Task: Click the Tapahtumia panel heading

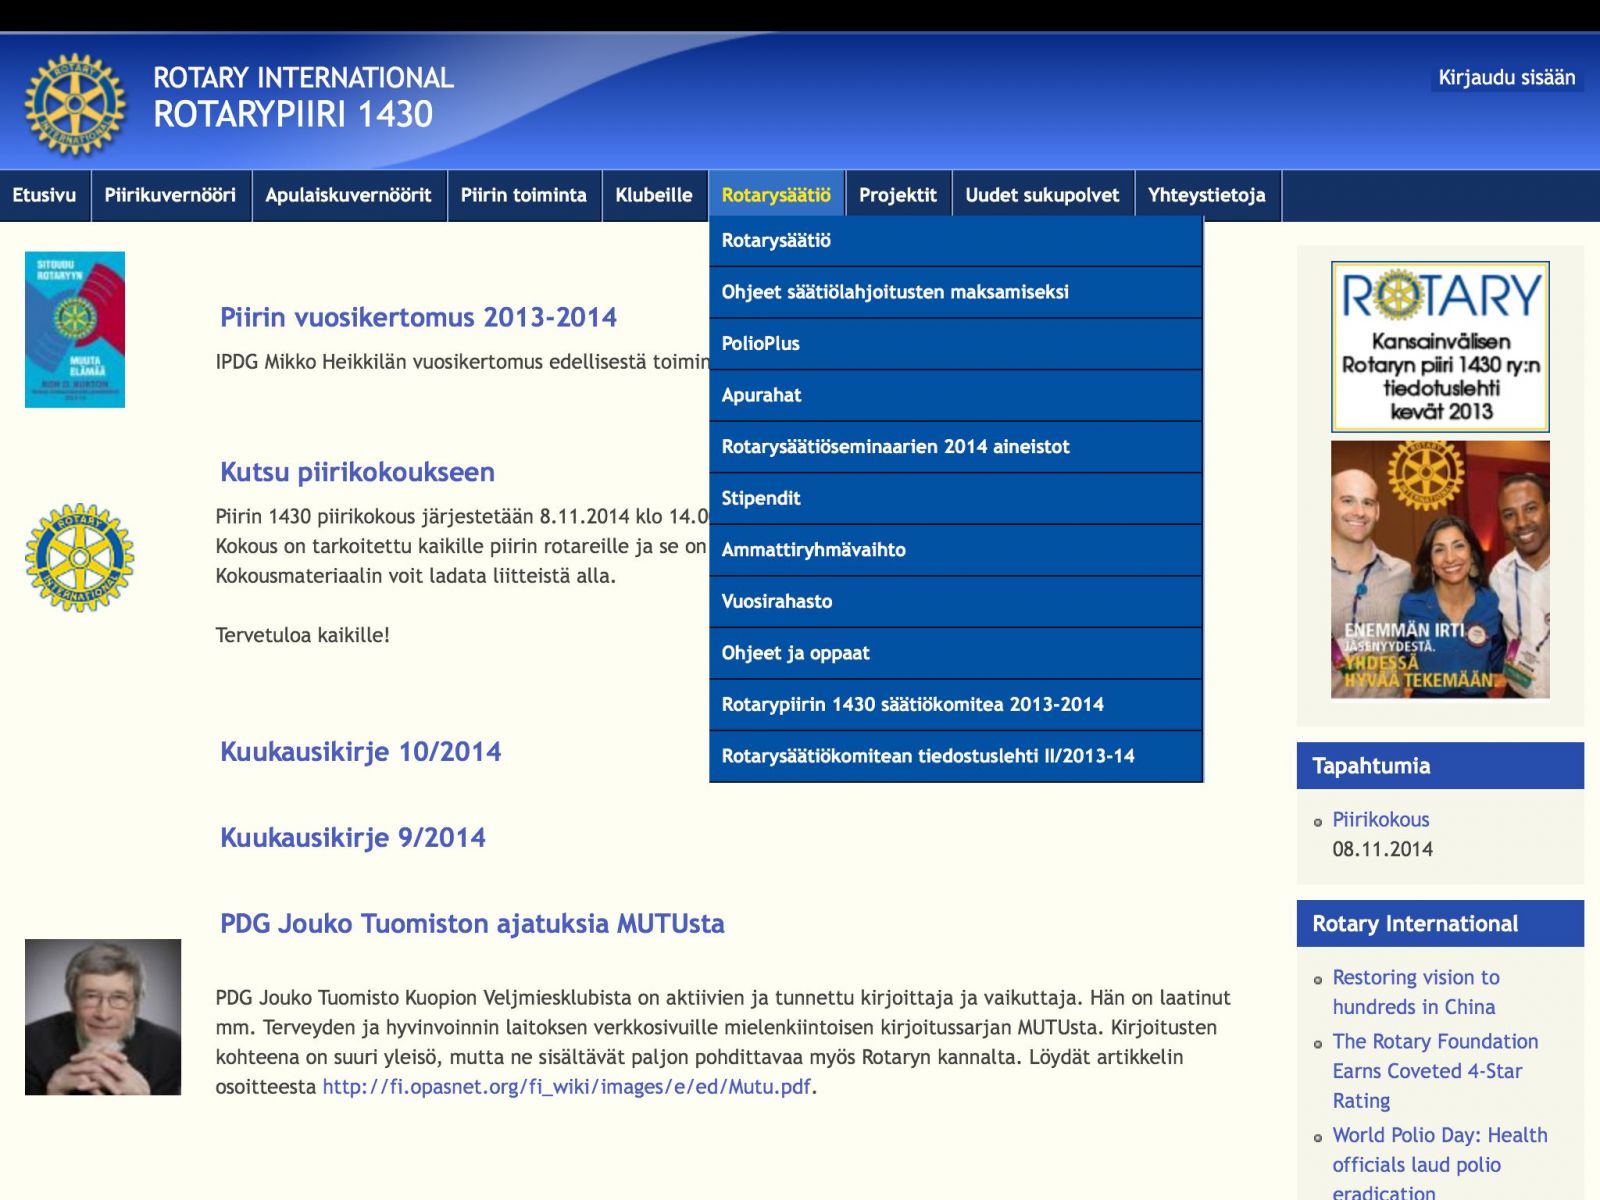Action: pos(1440,766)
